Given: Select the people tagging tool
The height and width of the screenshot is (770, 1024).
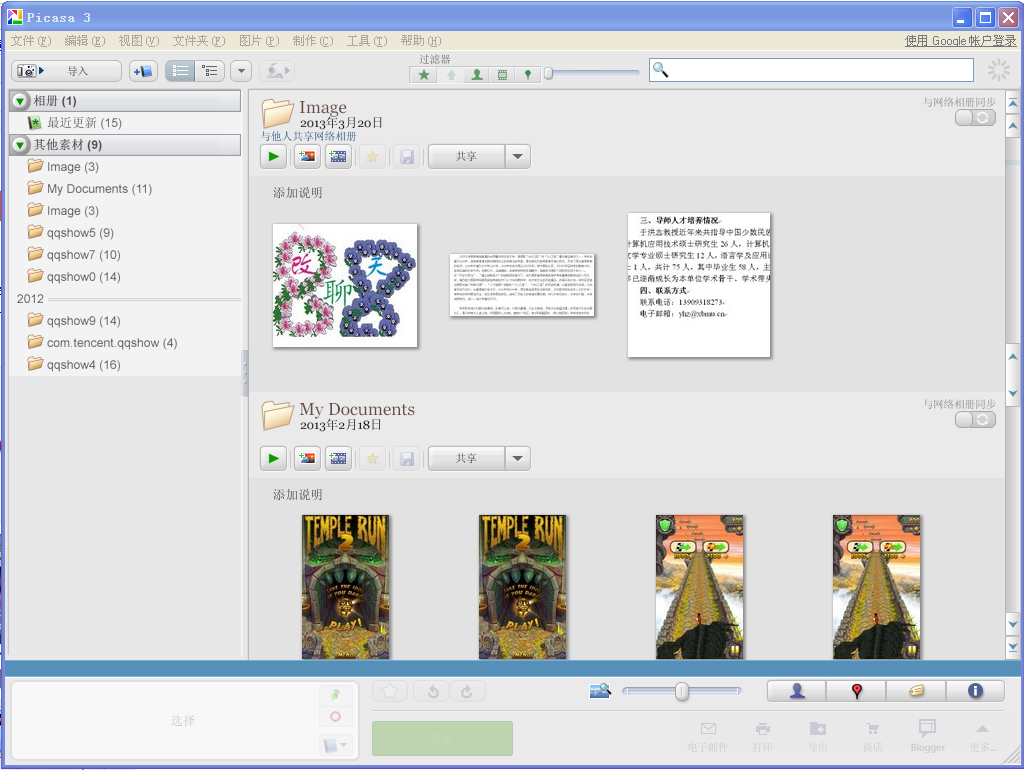Looking at the screenshot, I should coord(795,691).
